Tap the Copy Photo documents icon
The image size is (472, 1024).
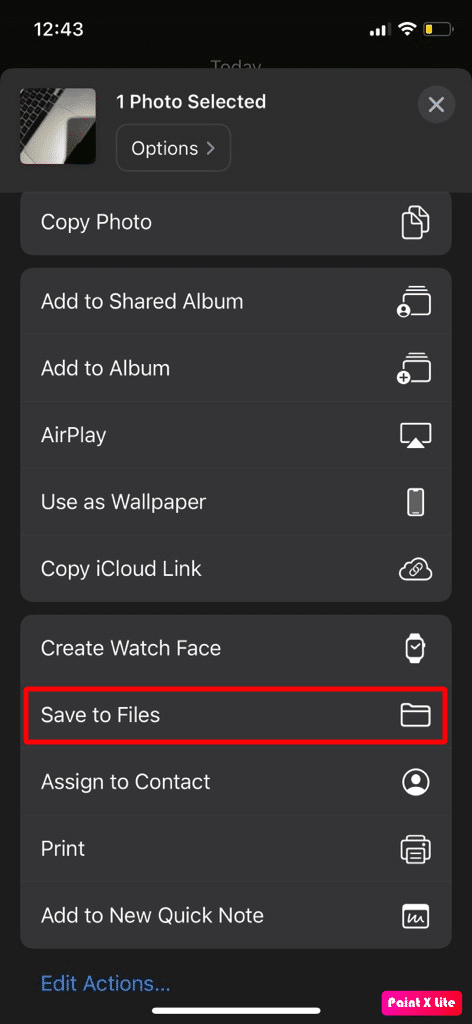[415, 222]
